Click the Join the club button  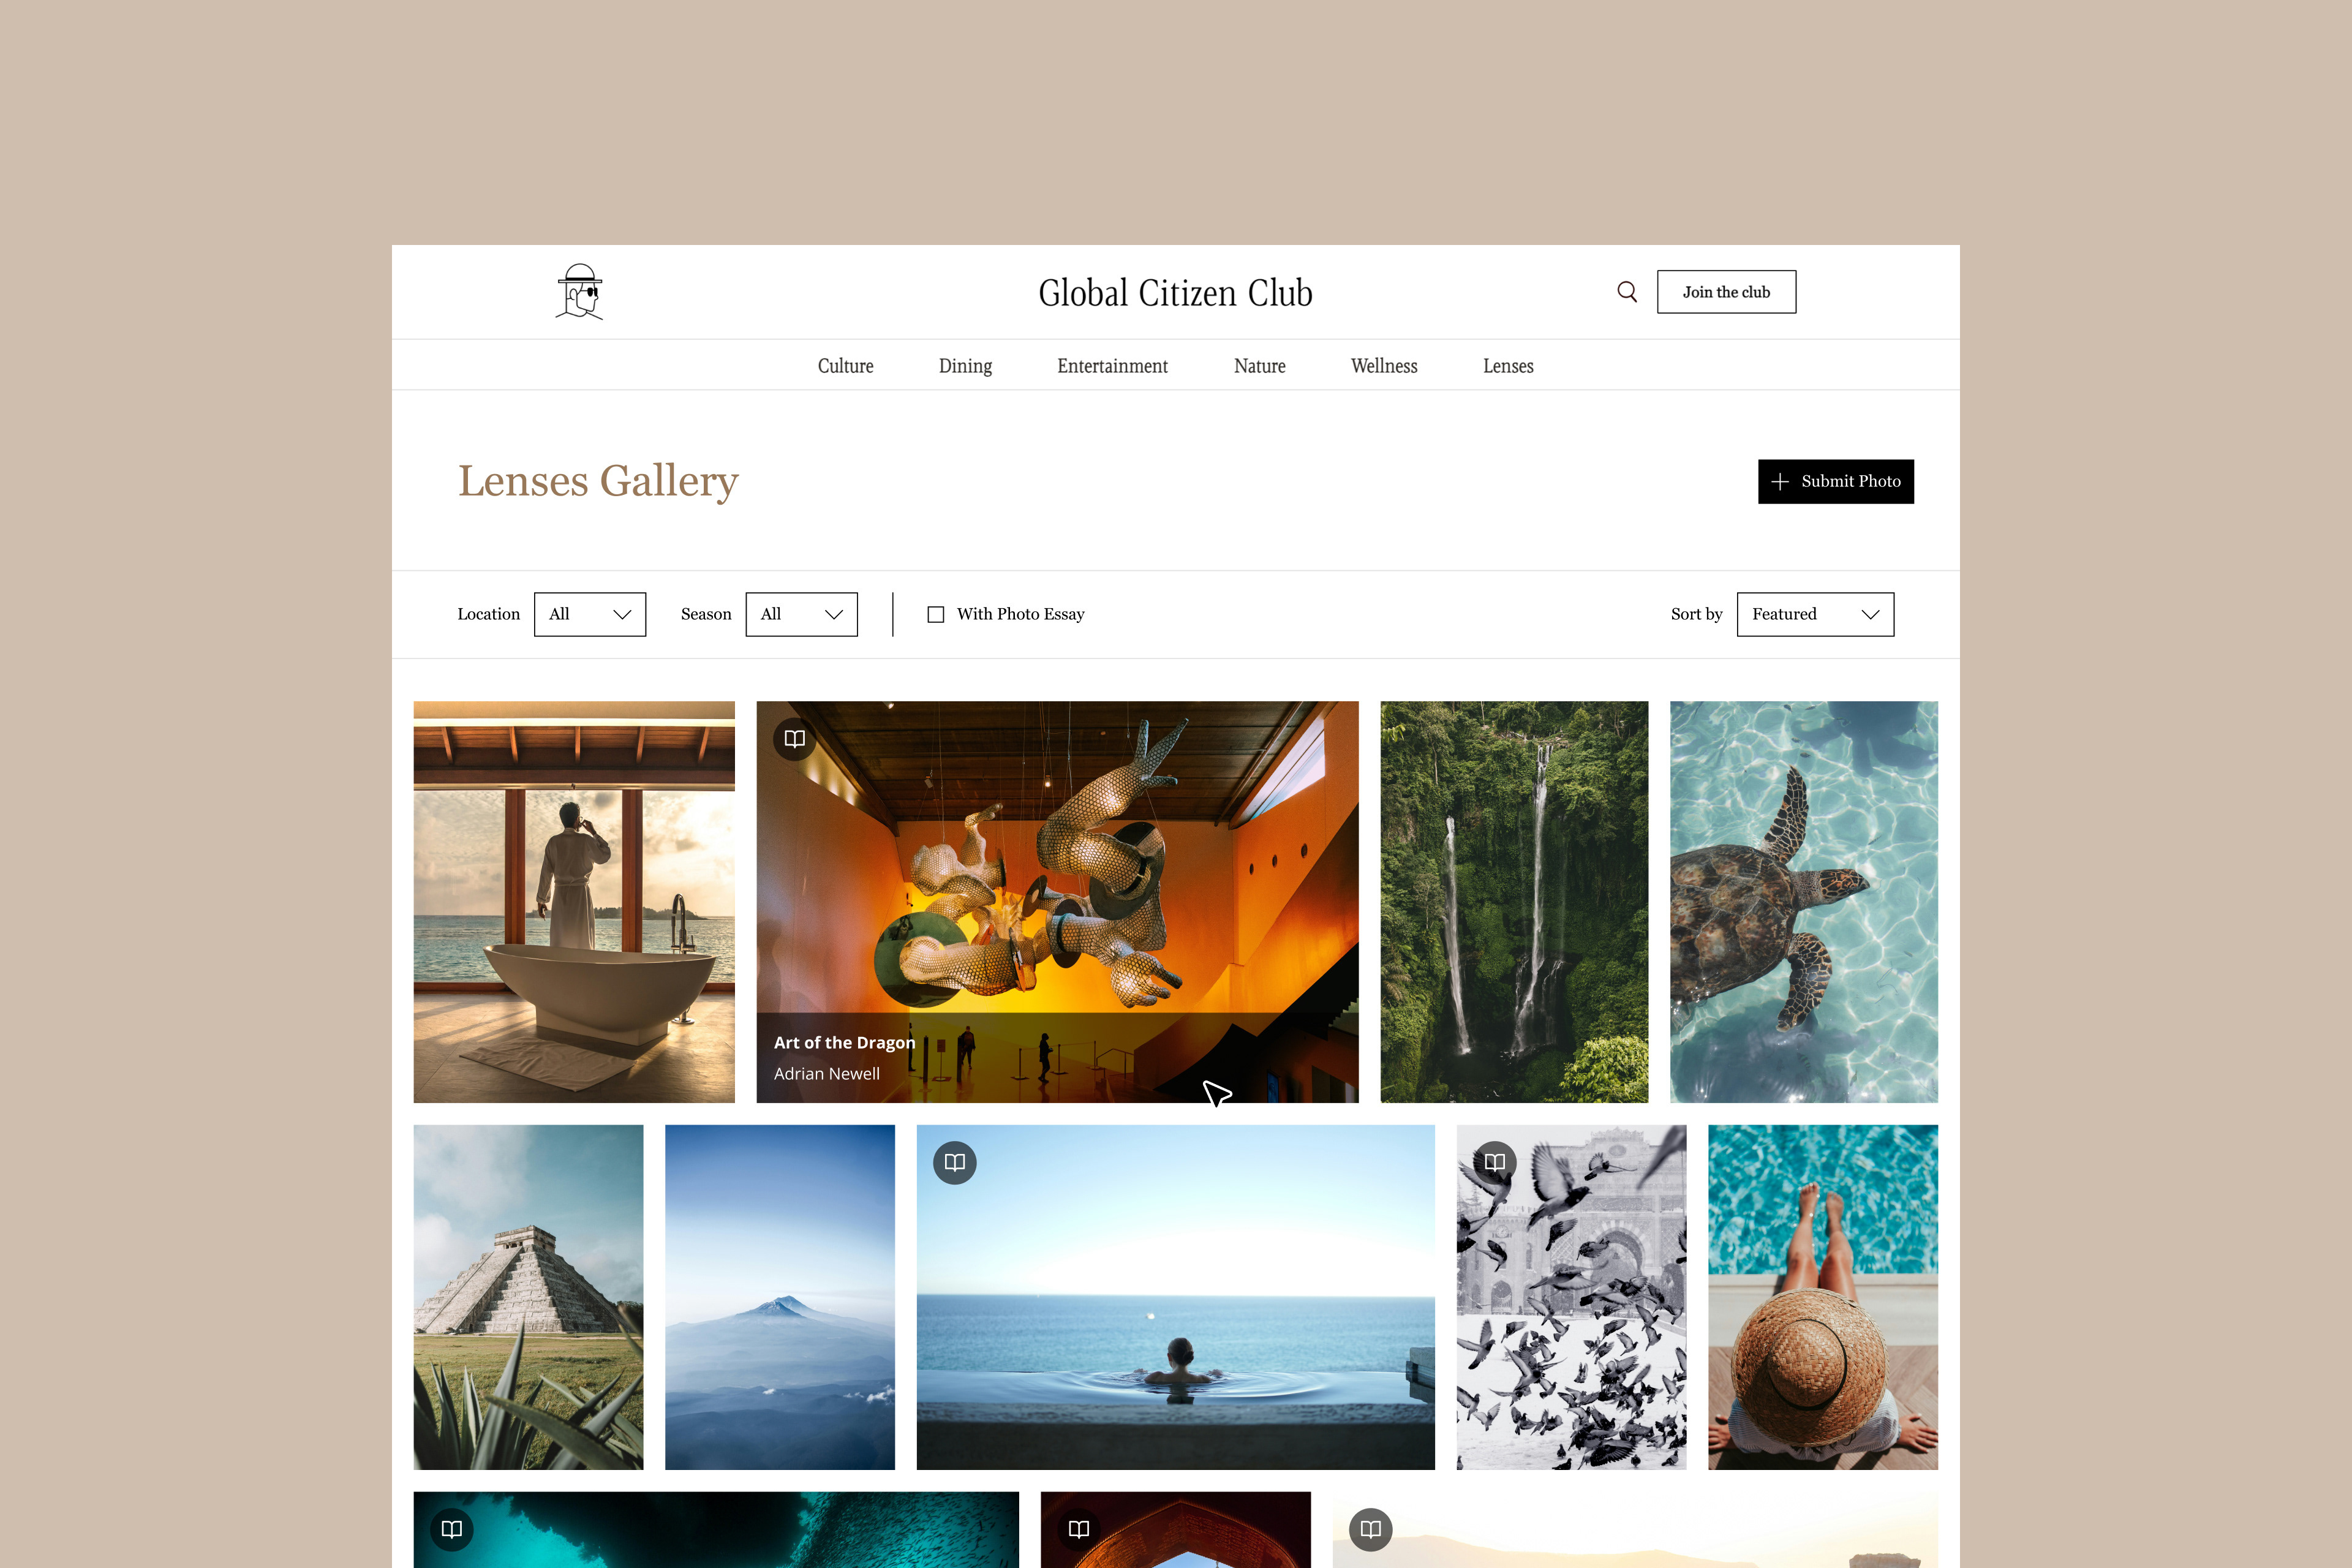pos(1726,292)
